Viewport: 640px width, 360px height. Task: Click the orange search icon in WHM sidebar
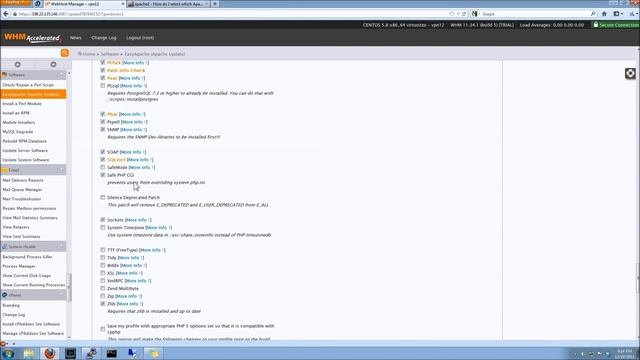pyautogui.click(x=64, y=53)
